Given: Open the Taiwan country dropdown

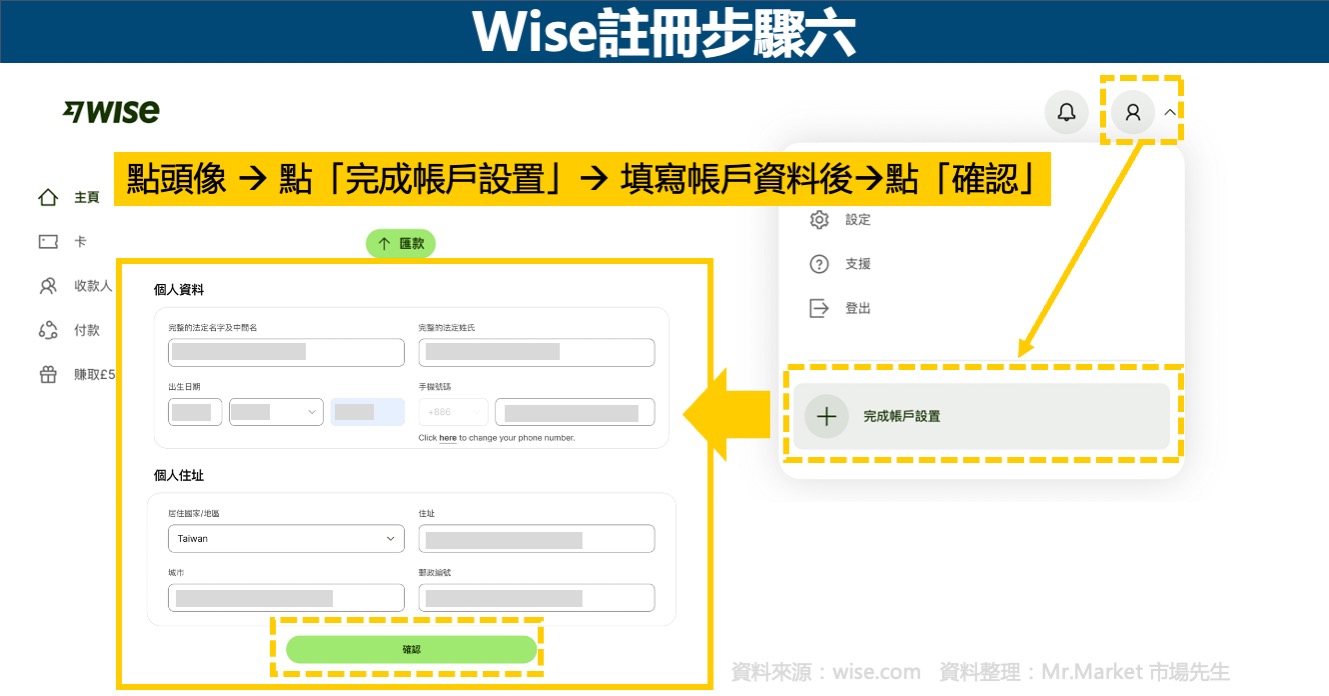Looking at the screenshot, I should 286,539.
